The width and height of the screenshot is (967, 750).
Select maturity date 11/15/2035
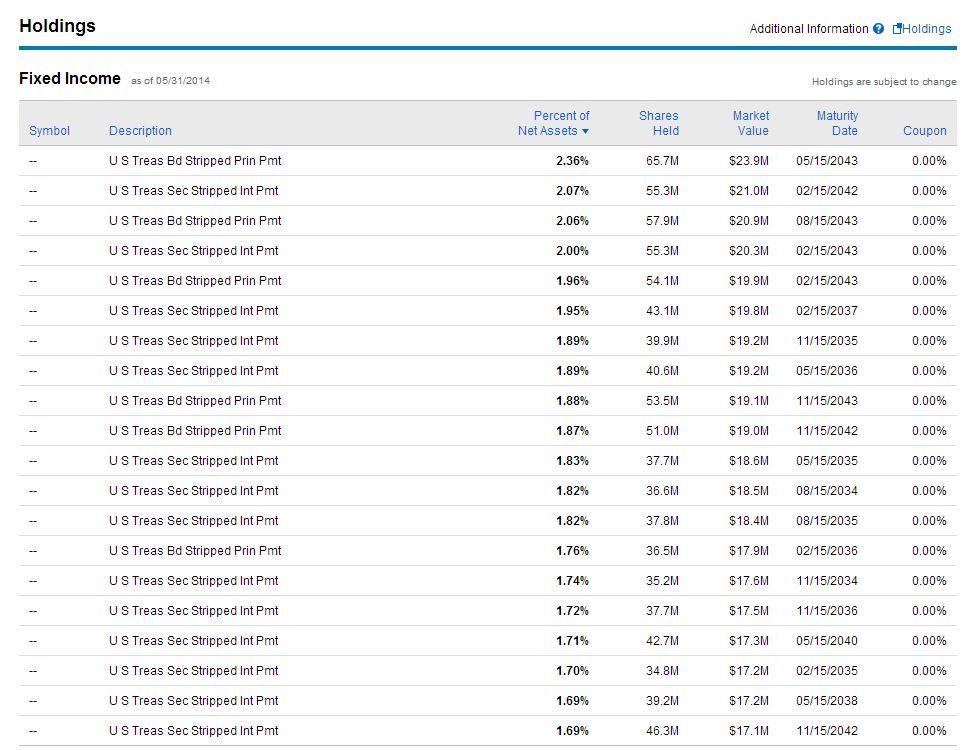(826, 341)
